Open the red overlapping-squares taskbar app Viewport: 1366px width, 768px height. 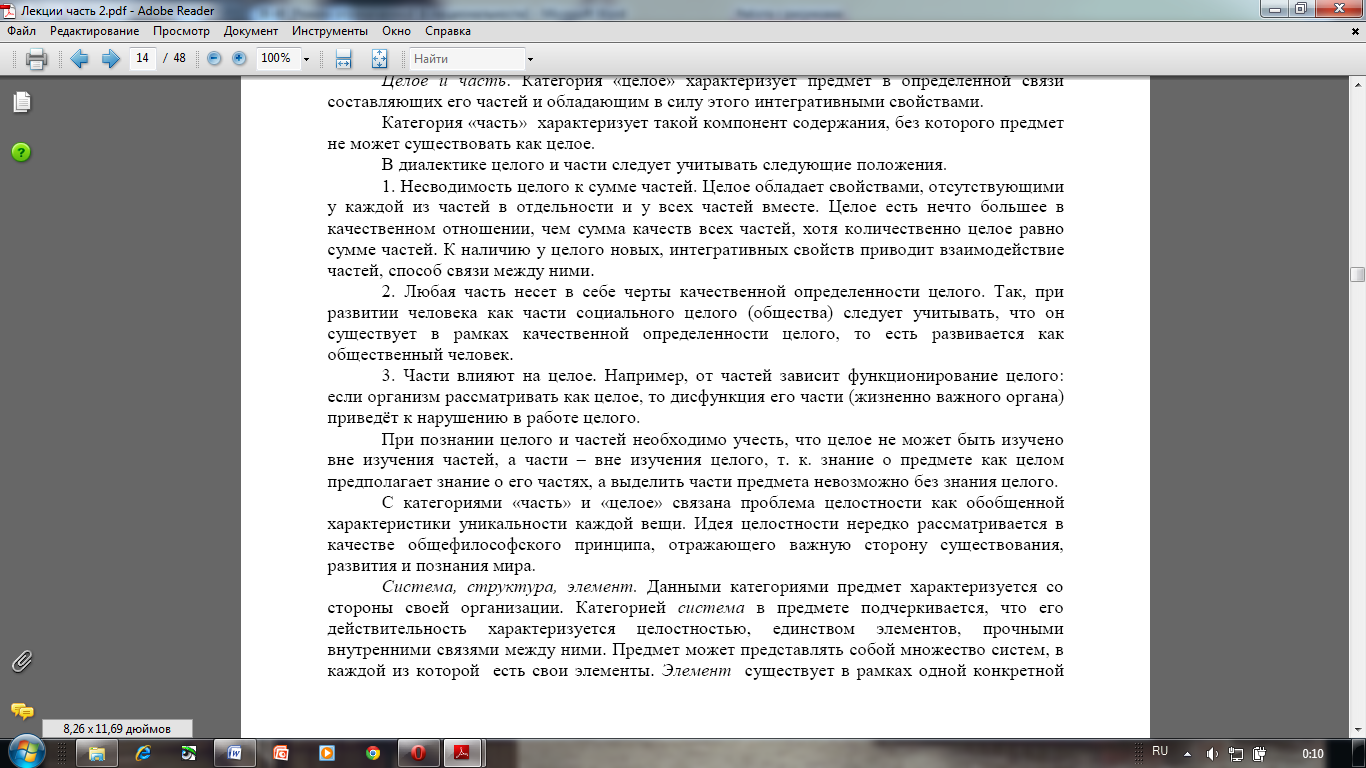coord(281,753)
